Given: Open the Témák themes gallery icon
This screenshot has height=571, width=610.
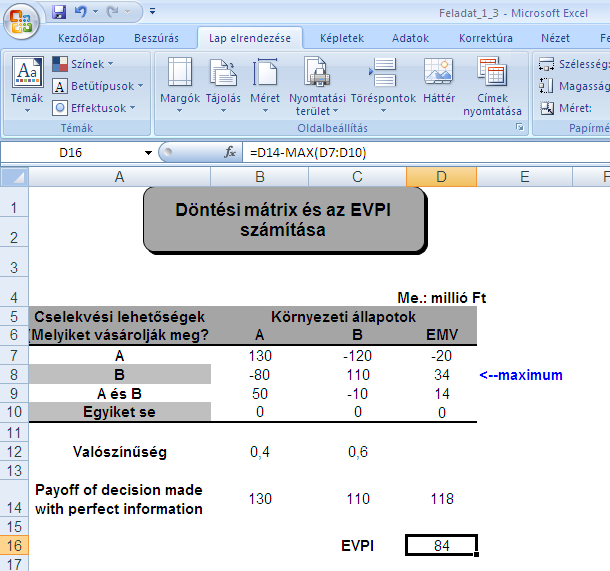Looking at the screenshot, I should [27, 72].
